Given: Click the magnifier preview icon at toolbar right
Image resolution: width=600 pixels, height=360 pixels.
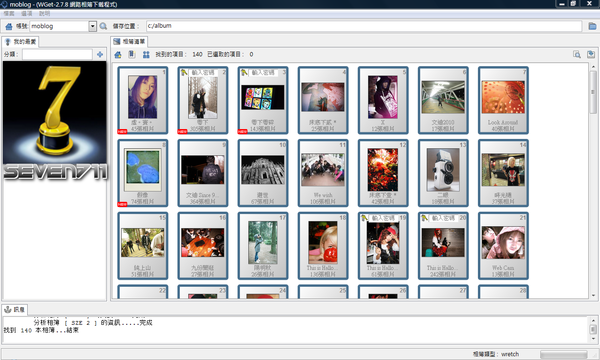Looking at the screenshot, I should point(577,54).
